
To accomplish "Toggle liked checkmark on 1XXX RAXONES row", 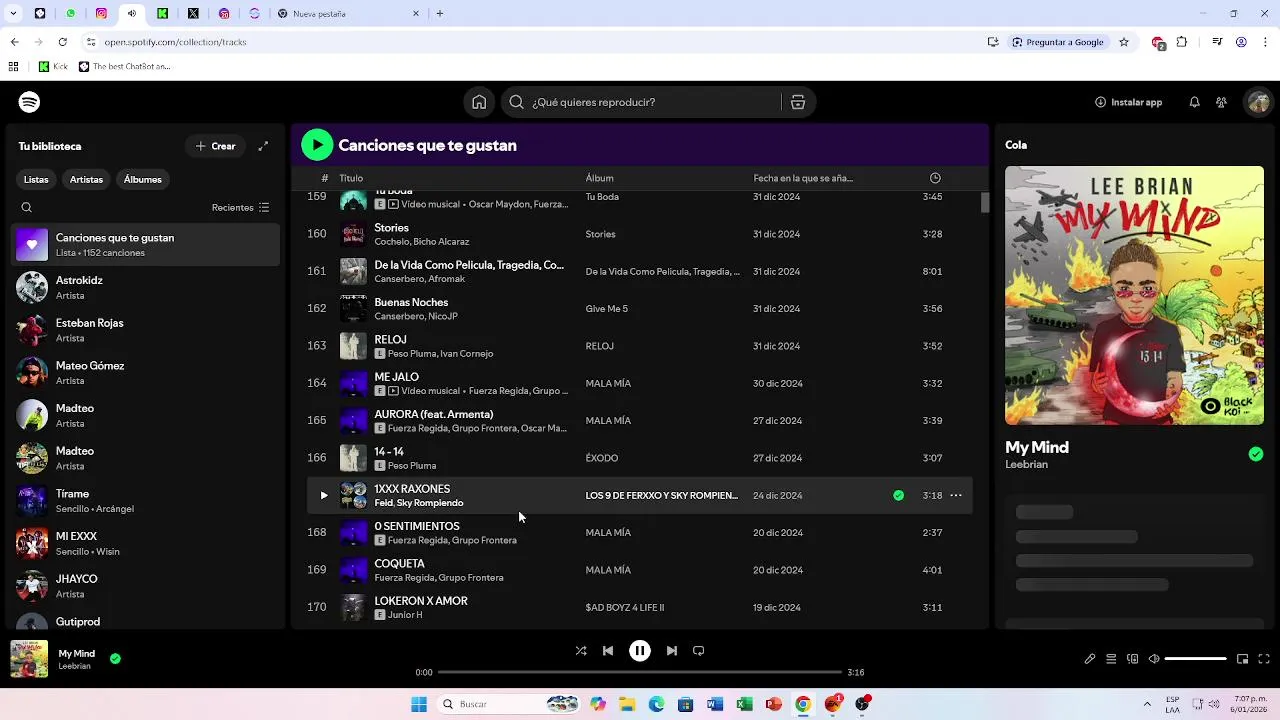I will click(898, 495).
